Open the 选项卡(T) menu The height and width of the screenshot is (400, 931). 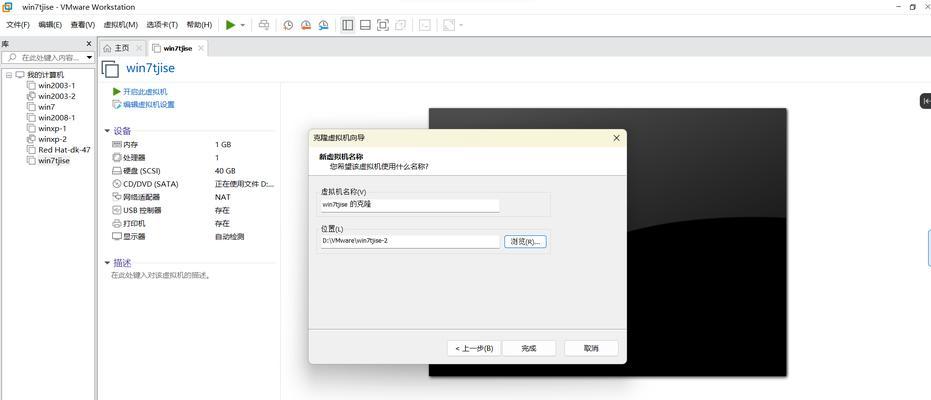point(162,25)
